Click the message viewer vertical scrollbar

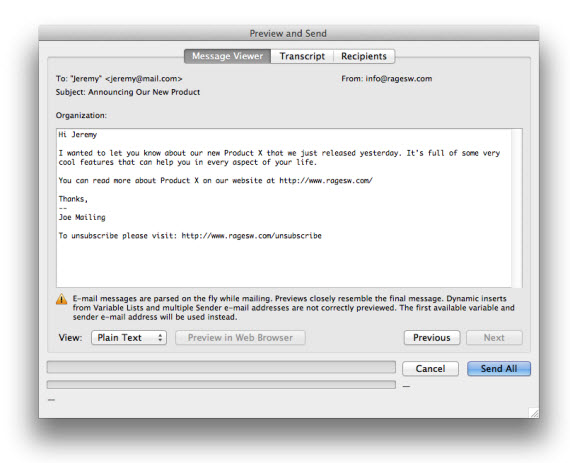517,208
